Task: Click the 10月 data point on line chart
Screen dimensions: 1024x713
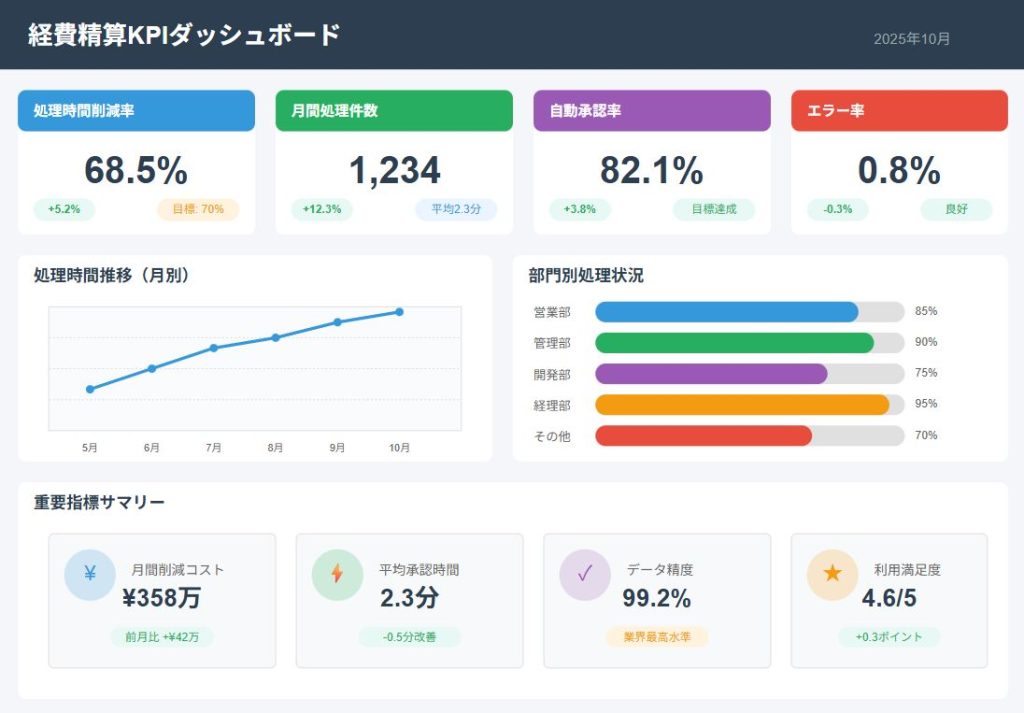Action: point(399,312)
